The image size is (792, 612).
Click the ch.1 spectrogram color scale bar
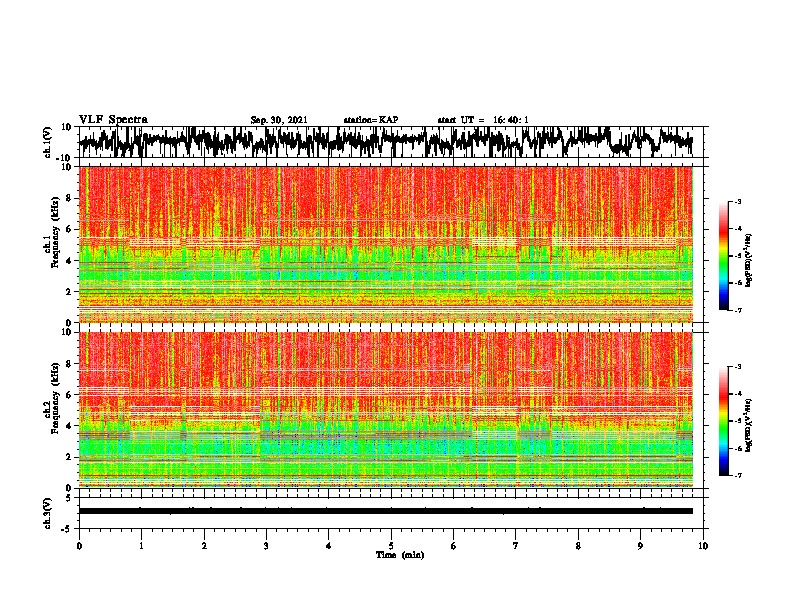pos(724,256)
